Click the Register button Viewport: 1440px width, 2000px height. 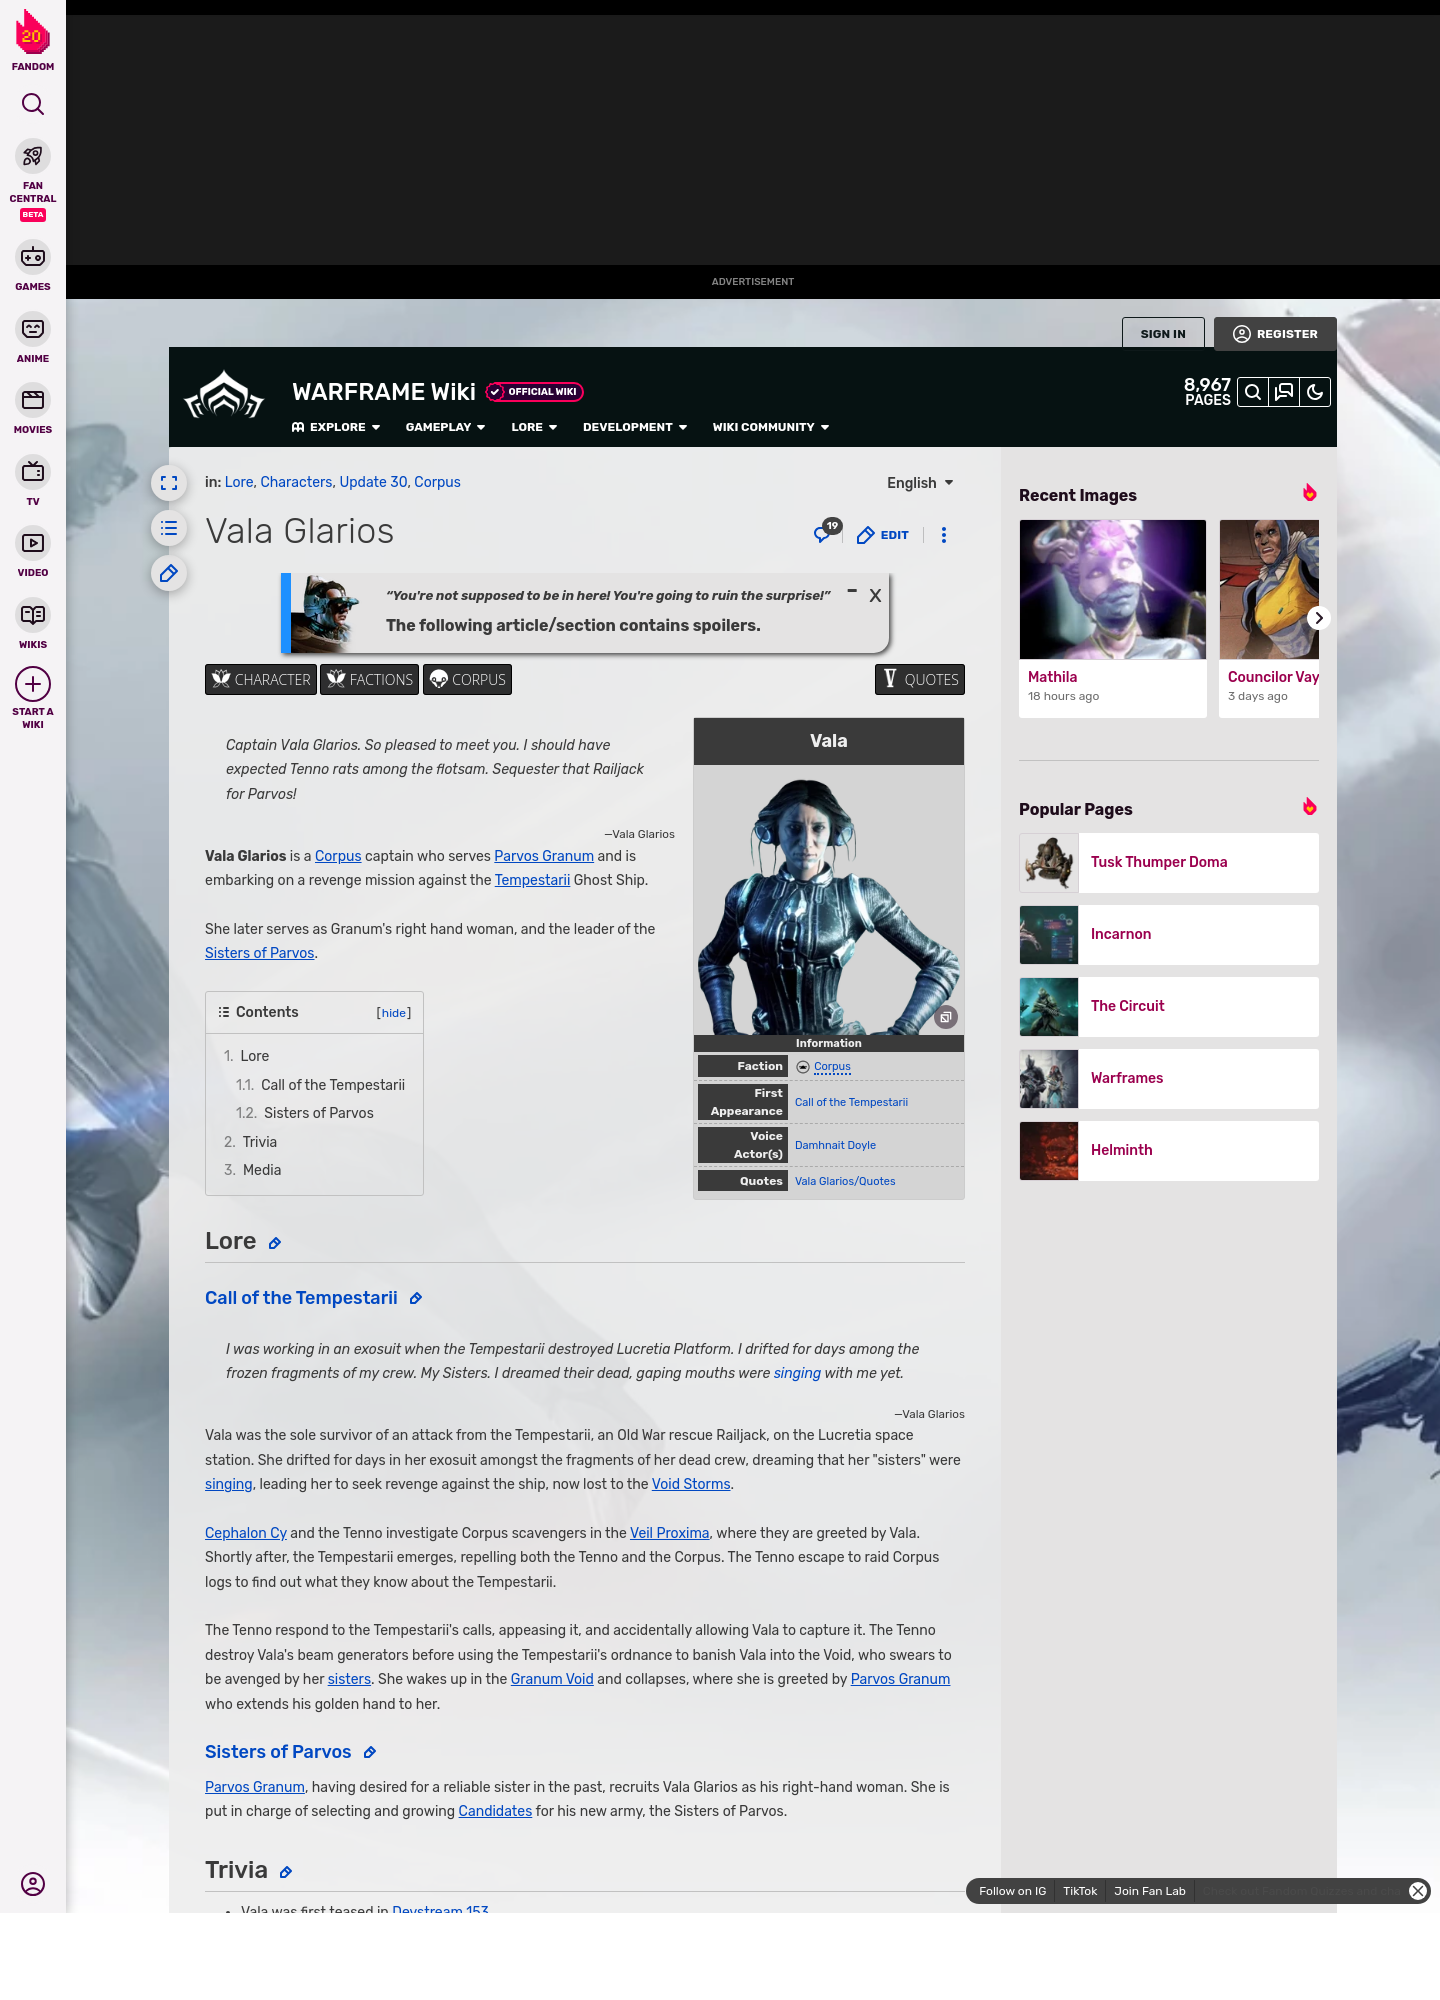(1275, 334)
